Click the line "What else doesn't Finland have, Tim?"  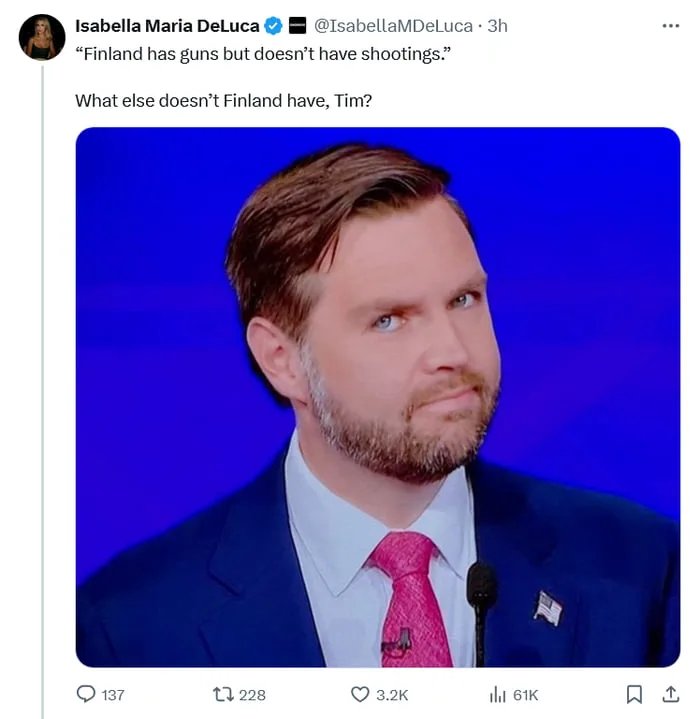(x=223, y=101)
